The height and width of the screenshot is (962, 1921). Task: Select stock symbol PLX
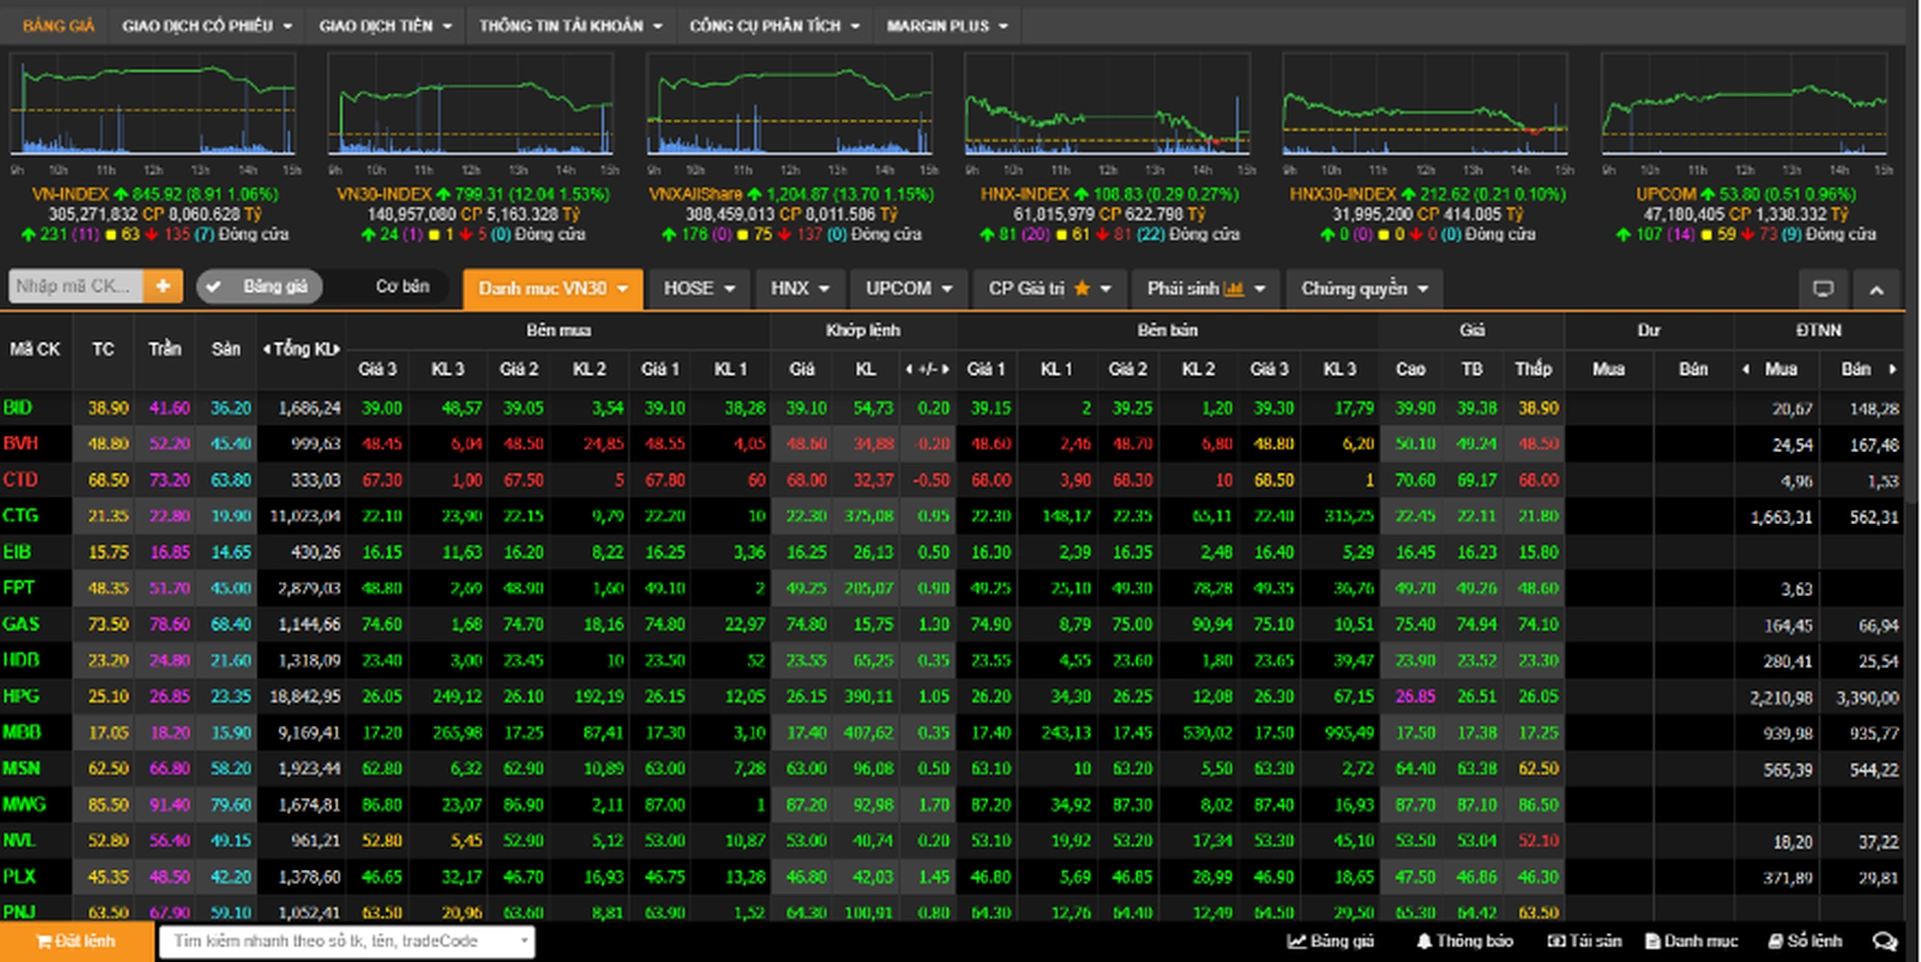pyautogui.click(x=19, y=876)
